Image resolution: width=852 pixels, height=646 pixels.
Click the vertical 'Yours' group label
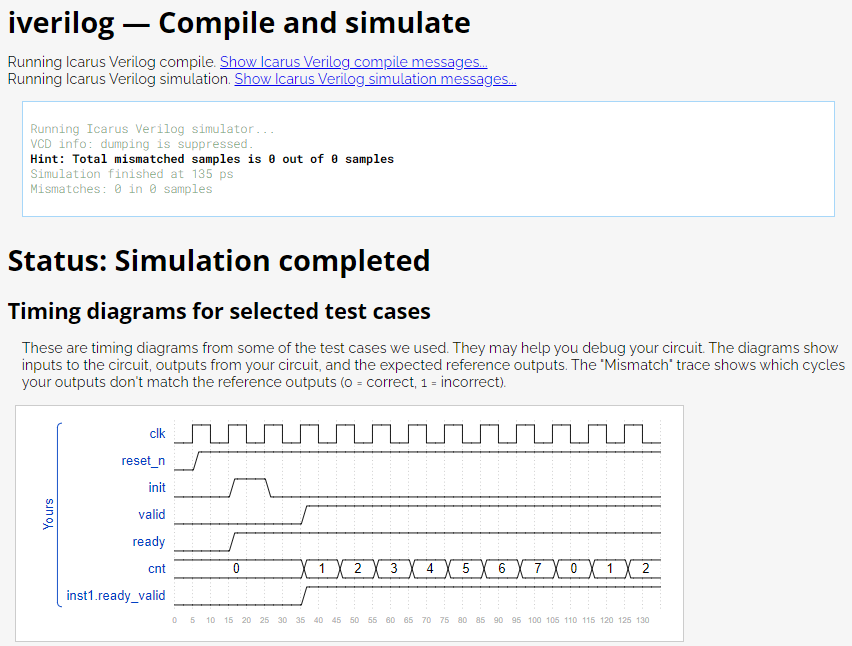tap(48, 514)
